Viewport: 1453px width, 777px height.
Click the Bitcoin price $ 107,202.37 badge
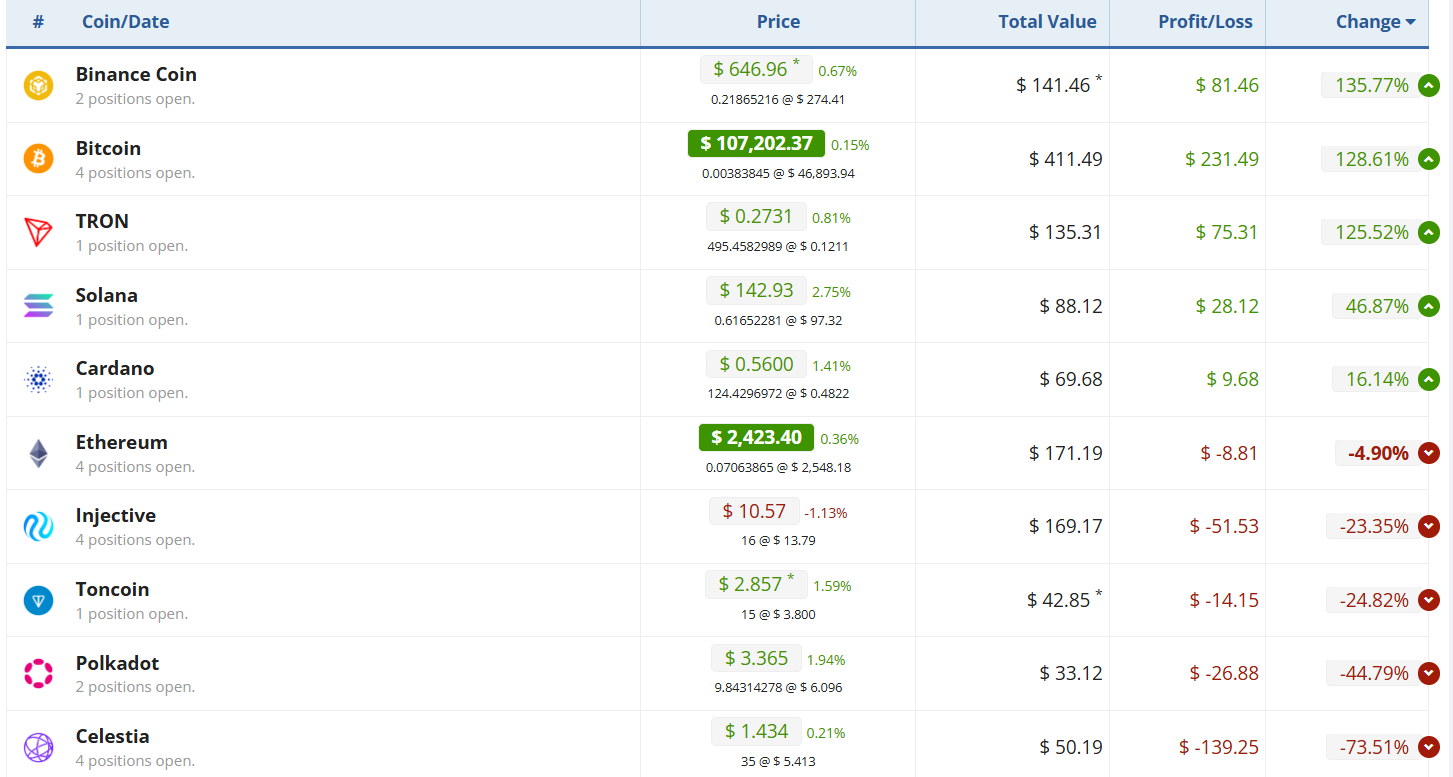click(756, 143)
